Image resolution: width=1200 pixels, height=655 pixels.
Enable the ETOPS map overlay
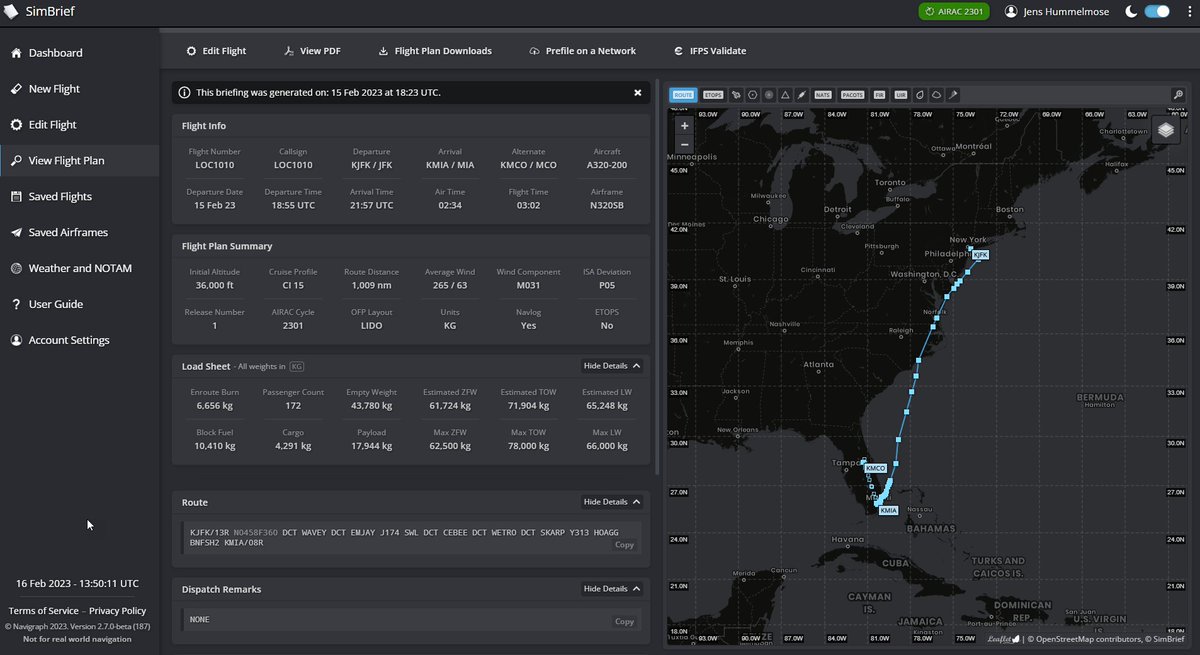[712, 94]
